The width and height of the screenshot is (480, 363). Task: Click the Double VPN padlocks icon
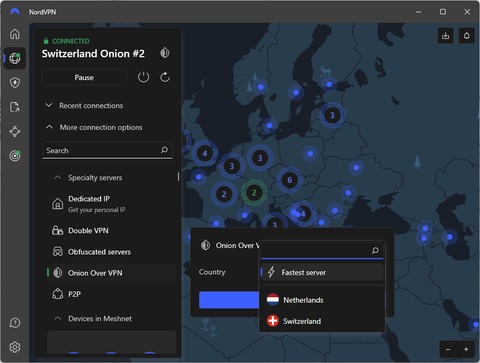(57, 230)
